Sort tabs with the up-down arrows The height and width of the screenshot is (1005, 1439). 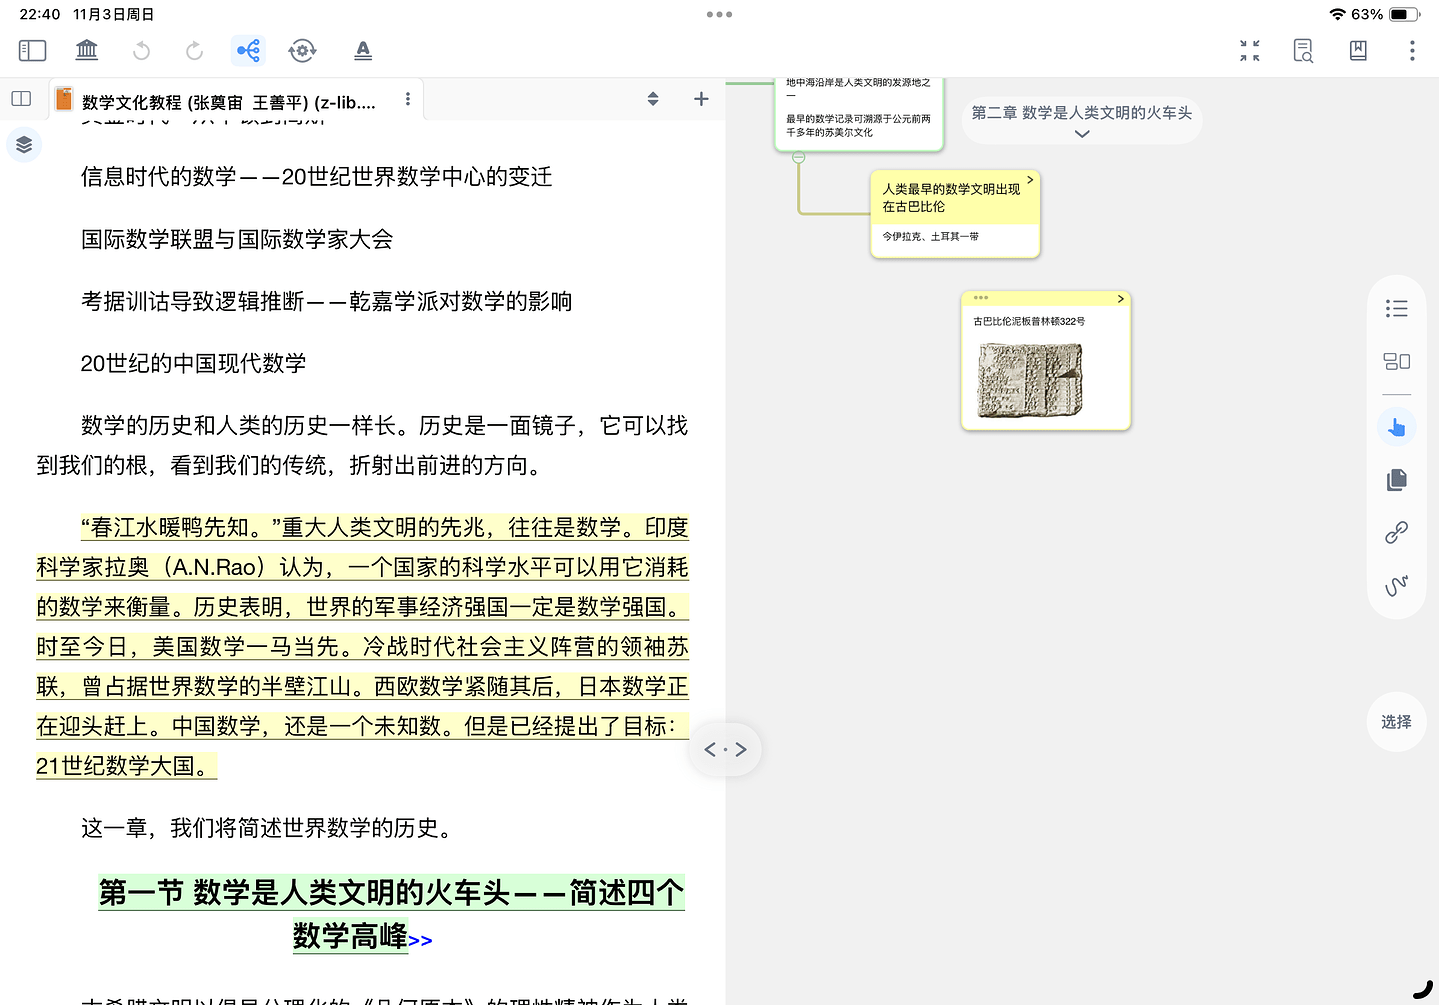(653, 99)
